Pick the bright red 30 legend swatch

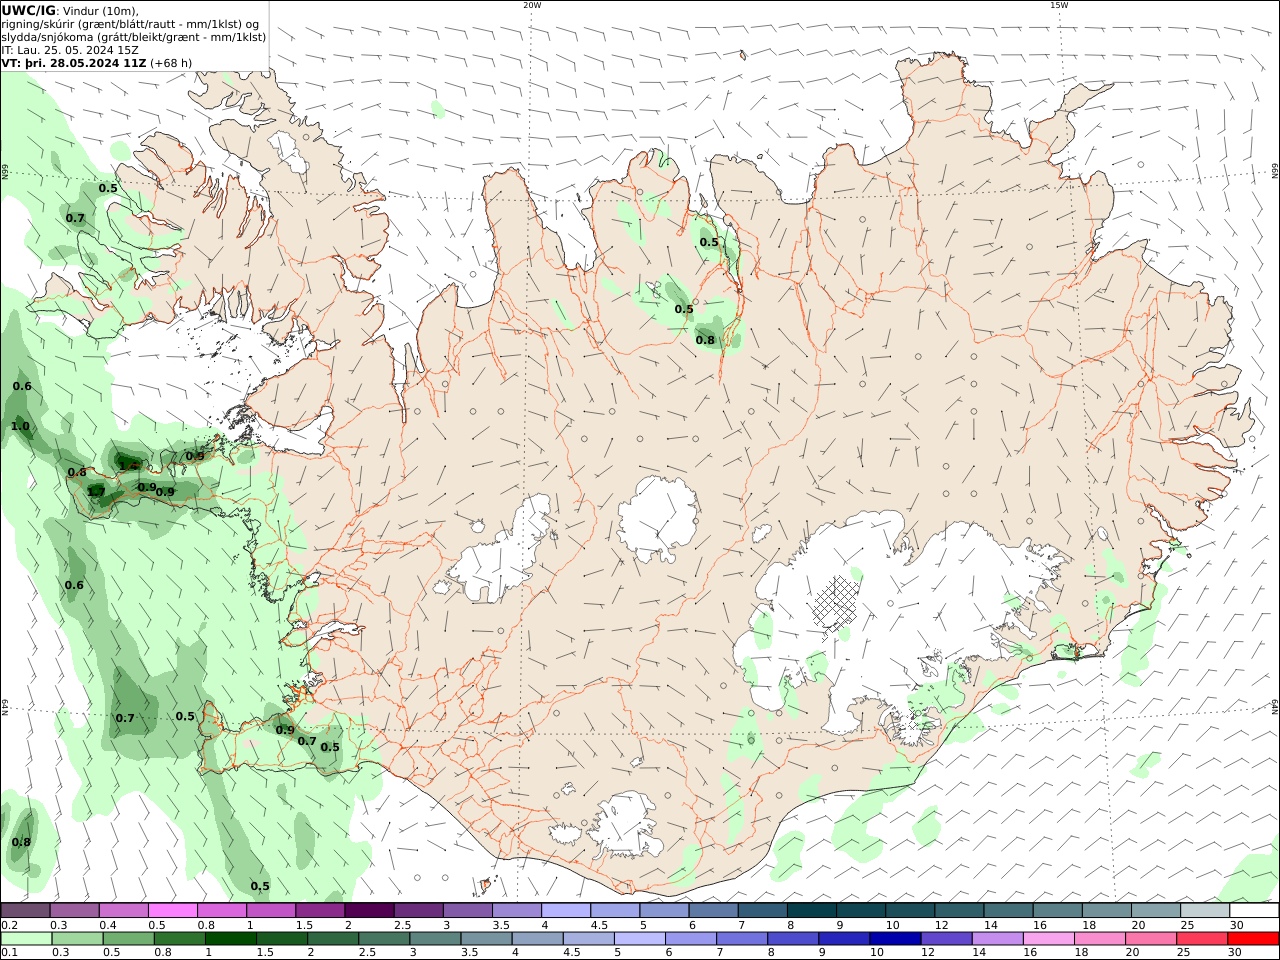[x=1254, y=938]
